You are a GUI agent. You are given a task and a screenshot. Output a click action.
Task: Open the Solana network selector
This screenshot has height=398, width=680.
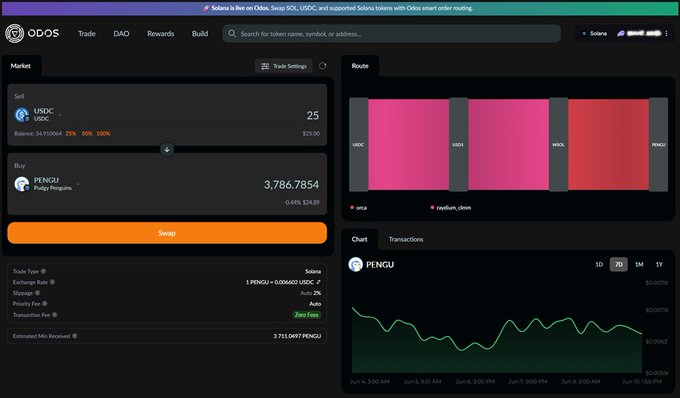tap(594, 33)
